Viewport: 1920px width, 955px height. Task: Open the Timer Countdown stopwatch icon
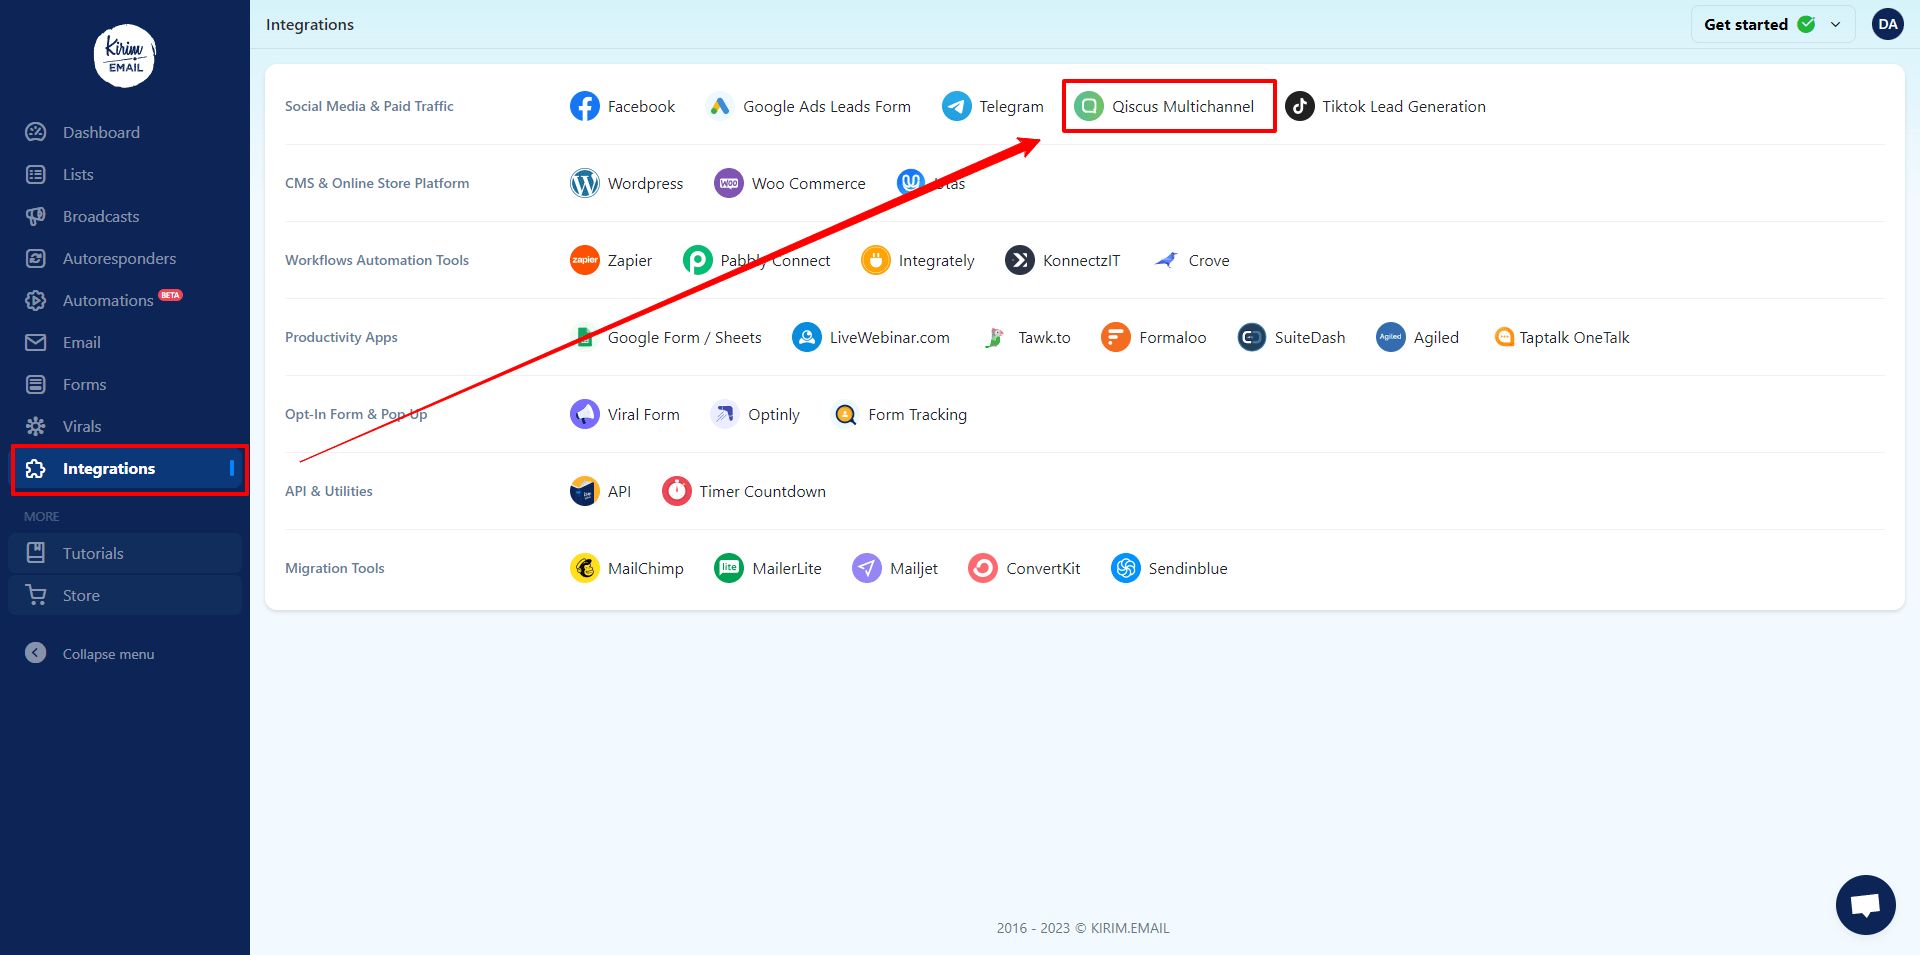[677, 491]
